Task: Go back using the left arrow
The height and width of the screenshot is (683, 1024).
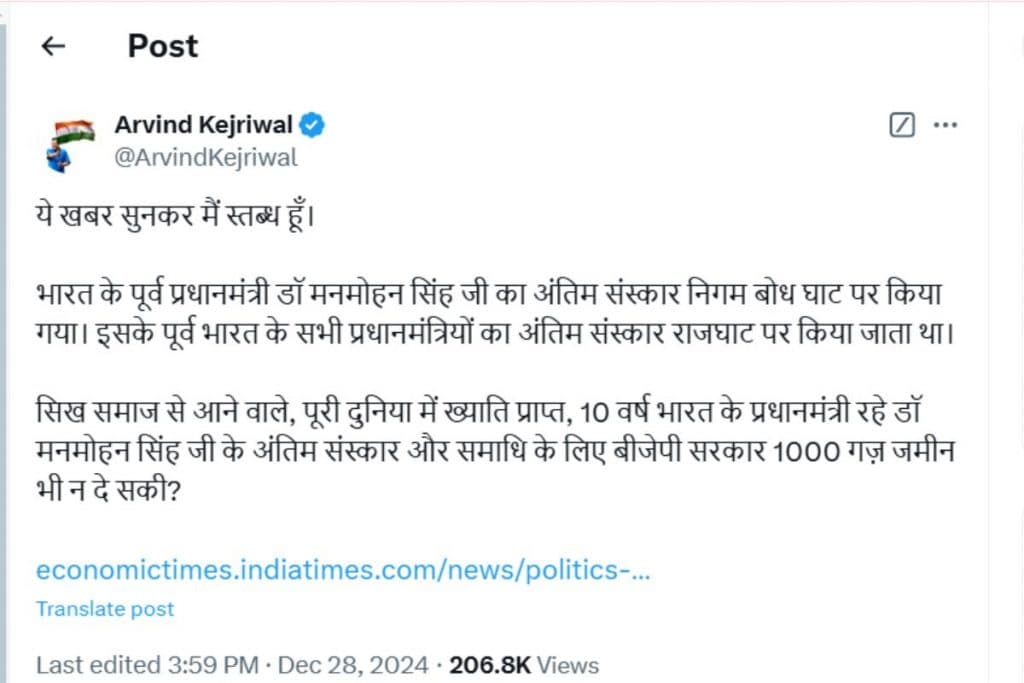Action: pyautogui.click(x=53, y=46)
